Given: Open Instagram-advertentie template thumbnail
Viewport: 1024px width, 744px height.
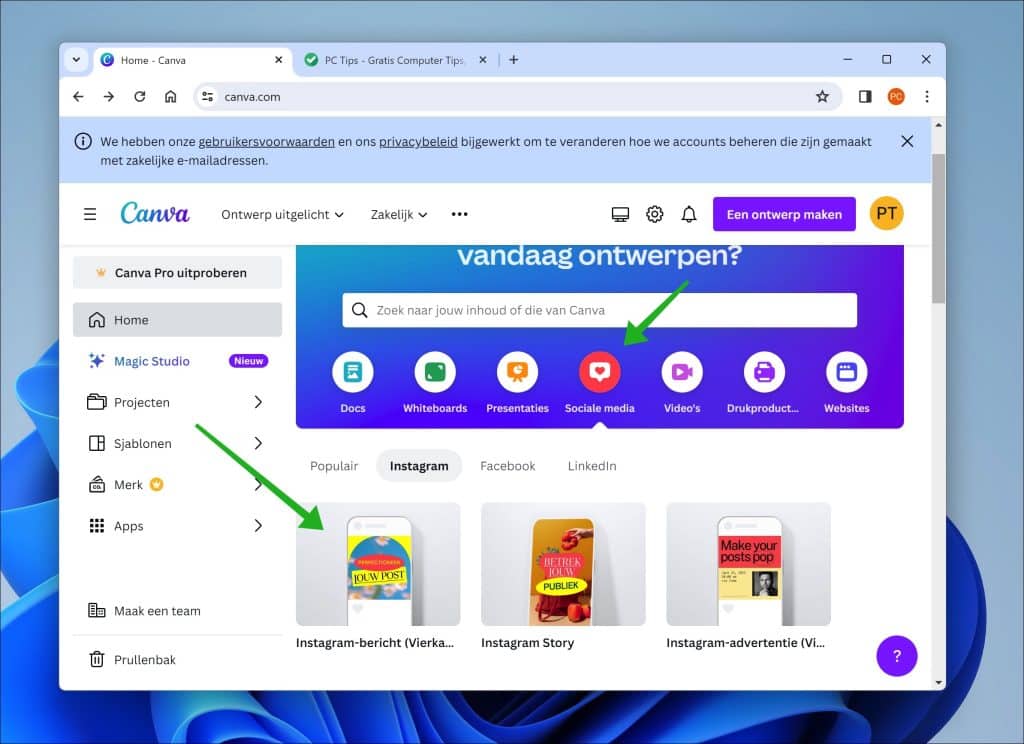Looking at the screenshot, I should coord(748,564).
